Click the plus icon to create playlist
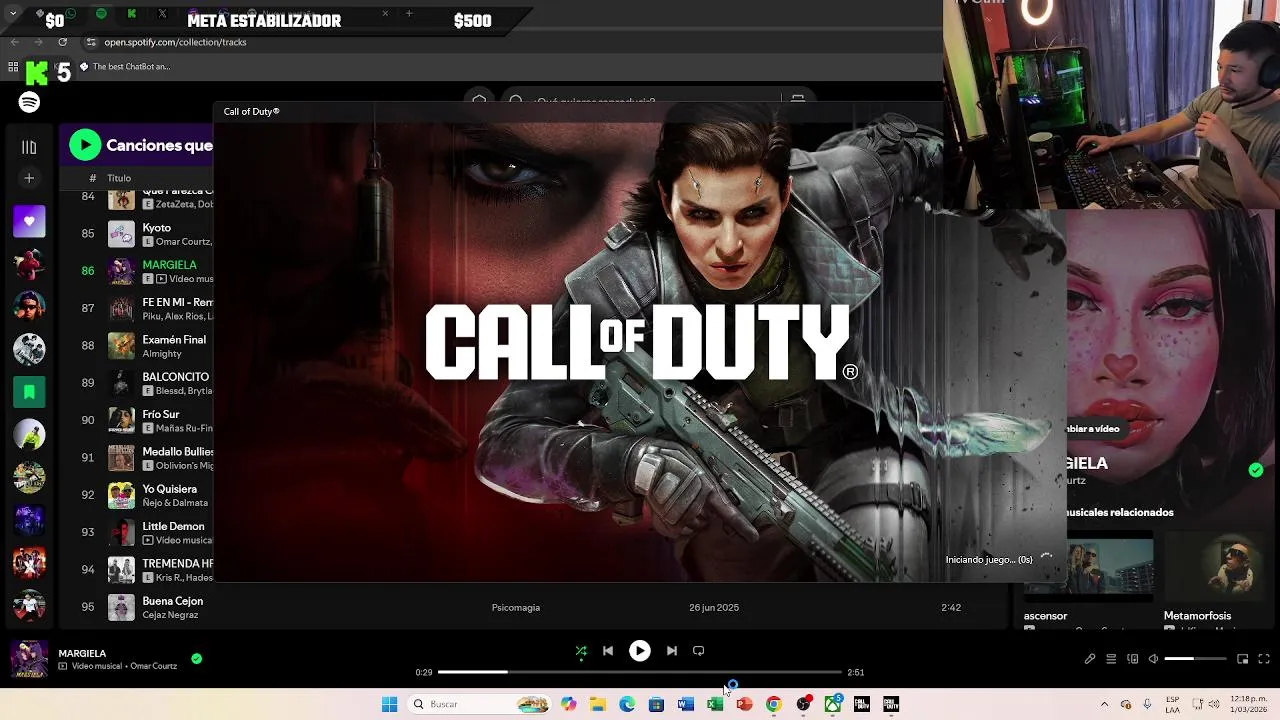The height and width of the screenshot is (720, 1280). [29, 178]
